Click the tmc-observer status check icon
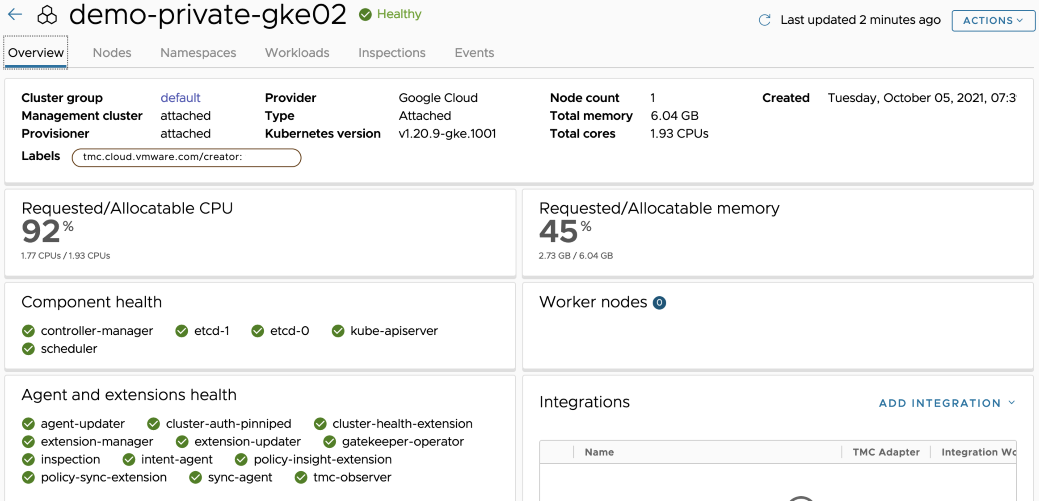 coord(301,478)
